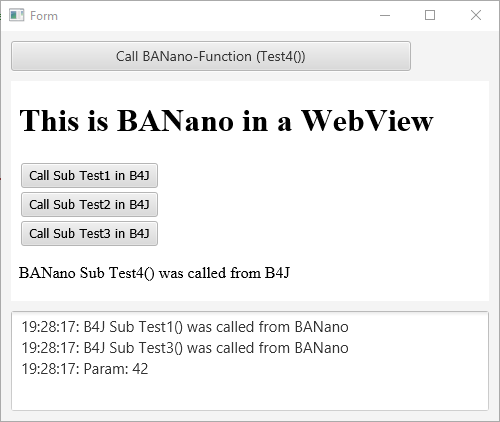The image size is (500, 422).
Task: Click the Call BANano-Function (Test4()) button
Action: tap(211, 56)
